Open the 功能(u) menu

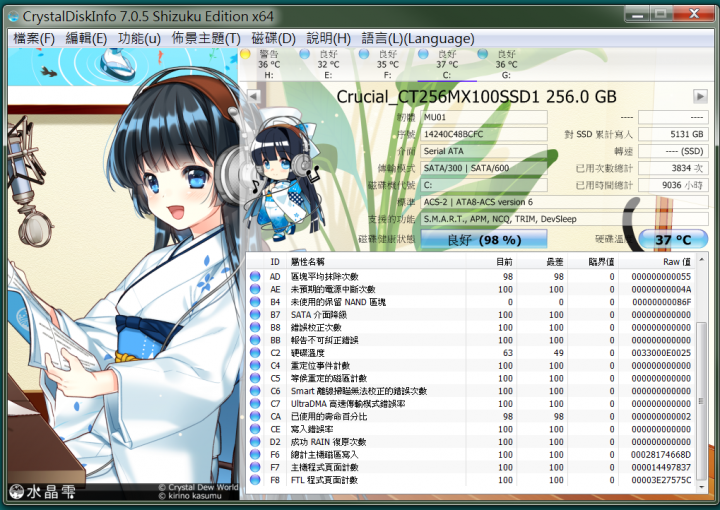pyautogui.click(x=139, y=39)
